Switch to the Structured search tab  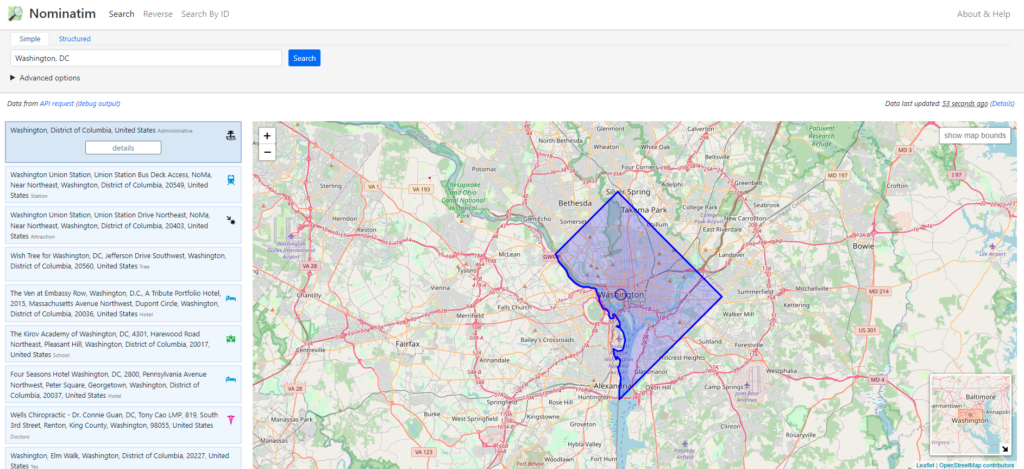pyautogui.click(x=74, y=39)
